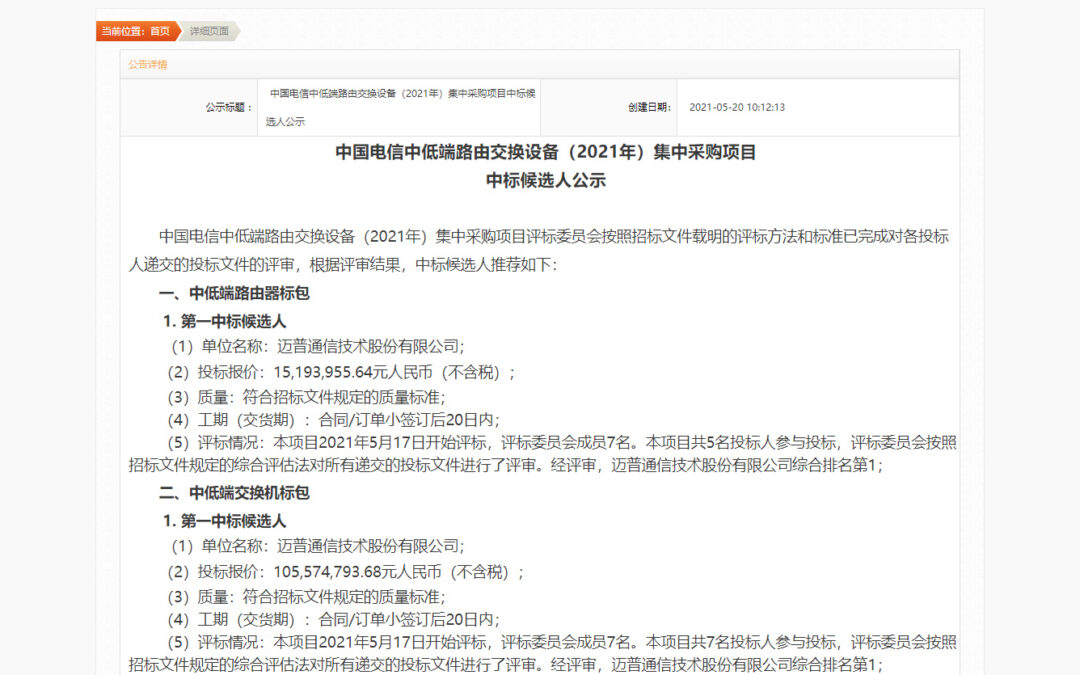Click the 公告详情 section header
Image resolution: width=1080 pixels, height=675 pixels.
[147, 65]
